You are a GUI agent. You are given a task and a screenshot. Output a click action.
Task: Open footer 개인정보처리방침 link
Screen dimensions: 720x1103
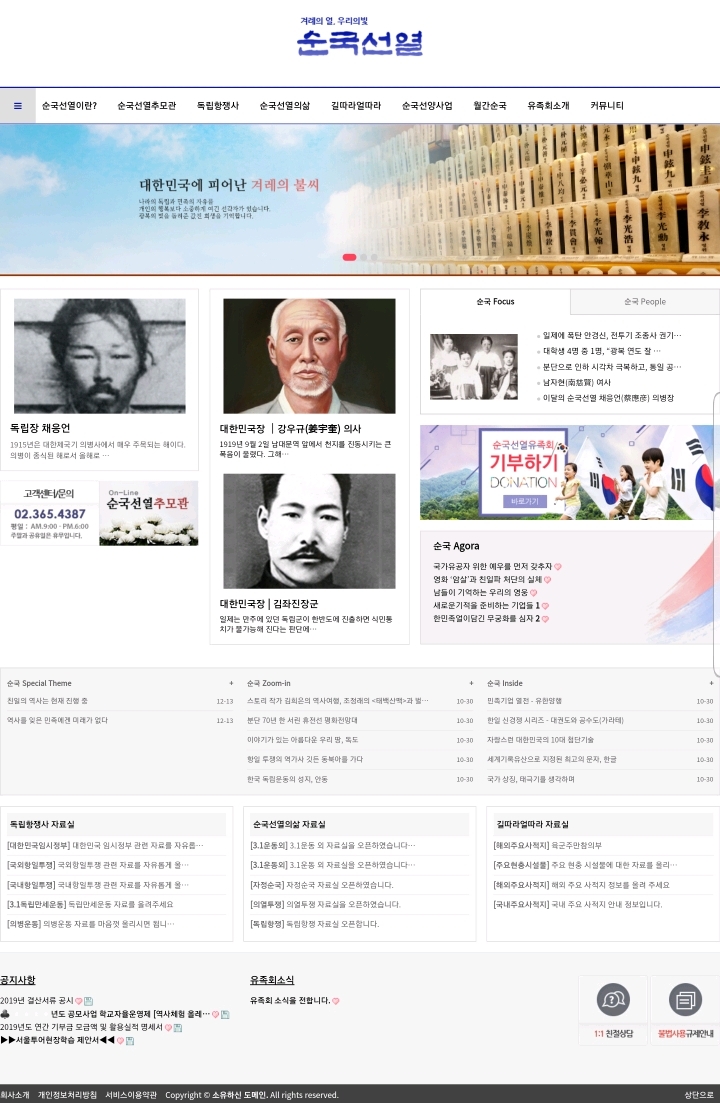pos(68,1095)
